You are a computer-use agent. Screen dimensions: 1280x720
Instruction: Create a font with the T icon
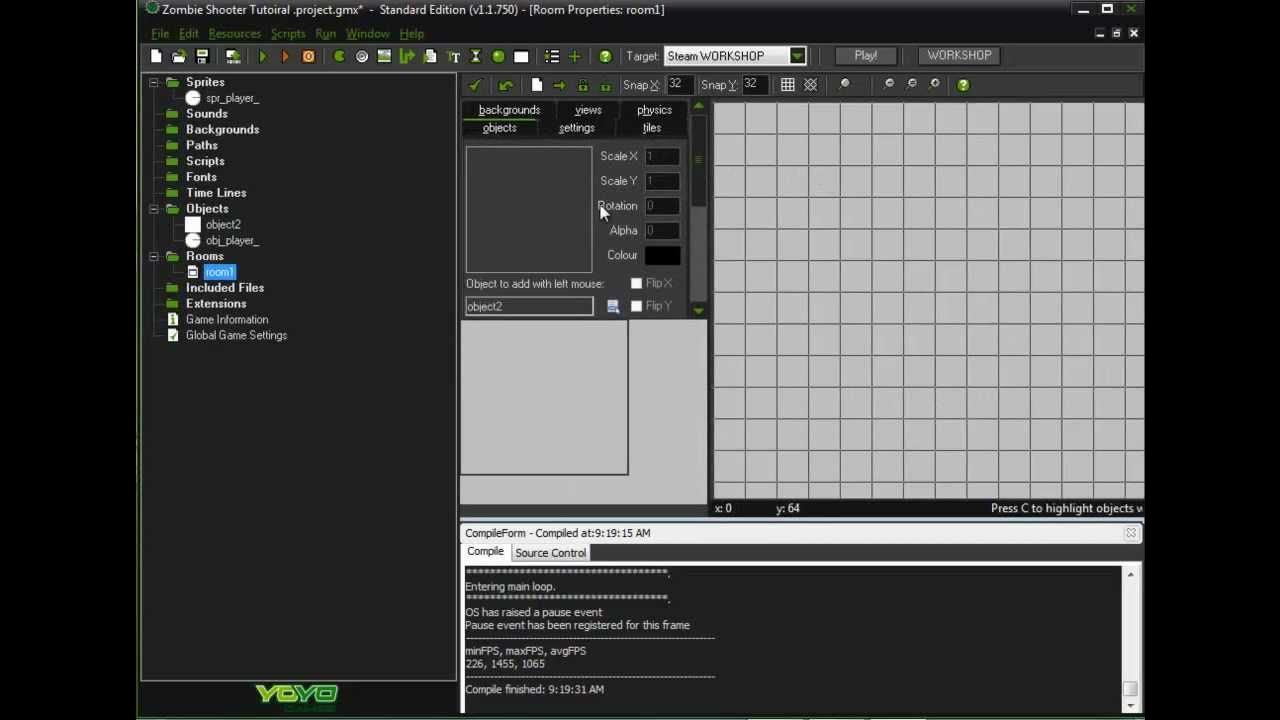453,57
